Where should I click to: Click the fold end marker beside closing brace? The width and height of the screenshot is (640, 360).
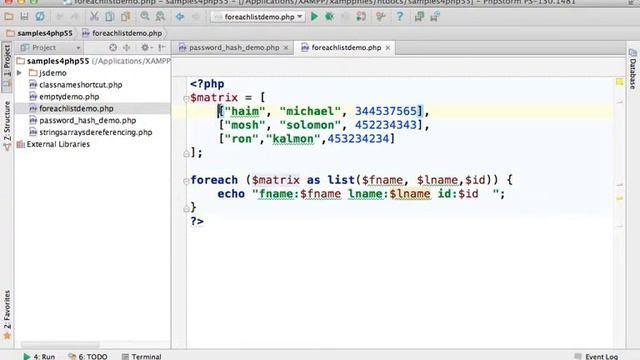click(x=186, y=208)
